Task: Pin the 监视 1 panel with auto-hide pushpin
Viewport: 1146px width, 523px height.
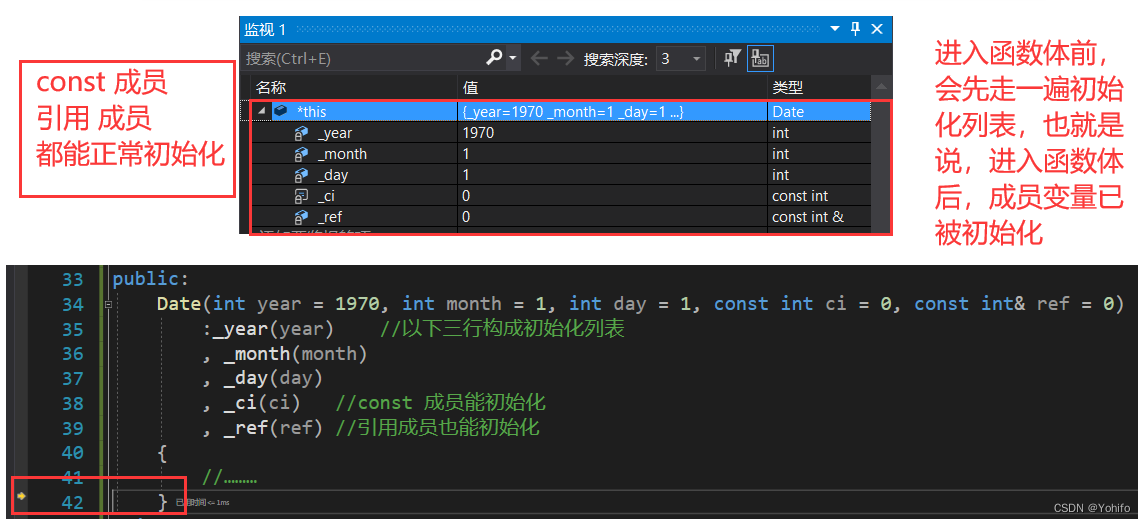Action: (x=856, y=29)
